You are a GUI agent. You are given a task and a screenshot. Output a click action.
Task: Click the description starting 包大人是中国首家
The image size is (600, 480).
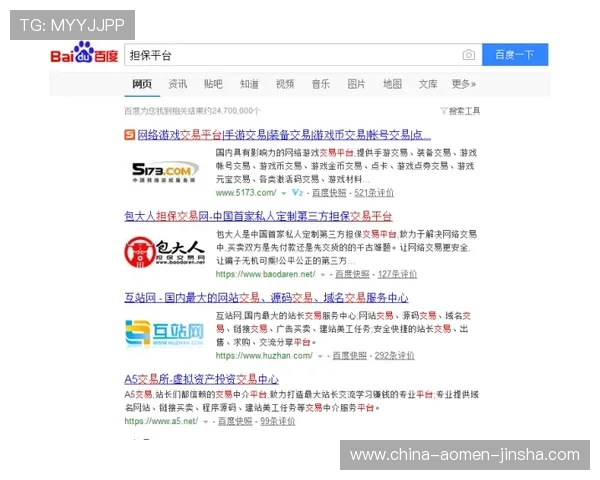coord(346,247)
